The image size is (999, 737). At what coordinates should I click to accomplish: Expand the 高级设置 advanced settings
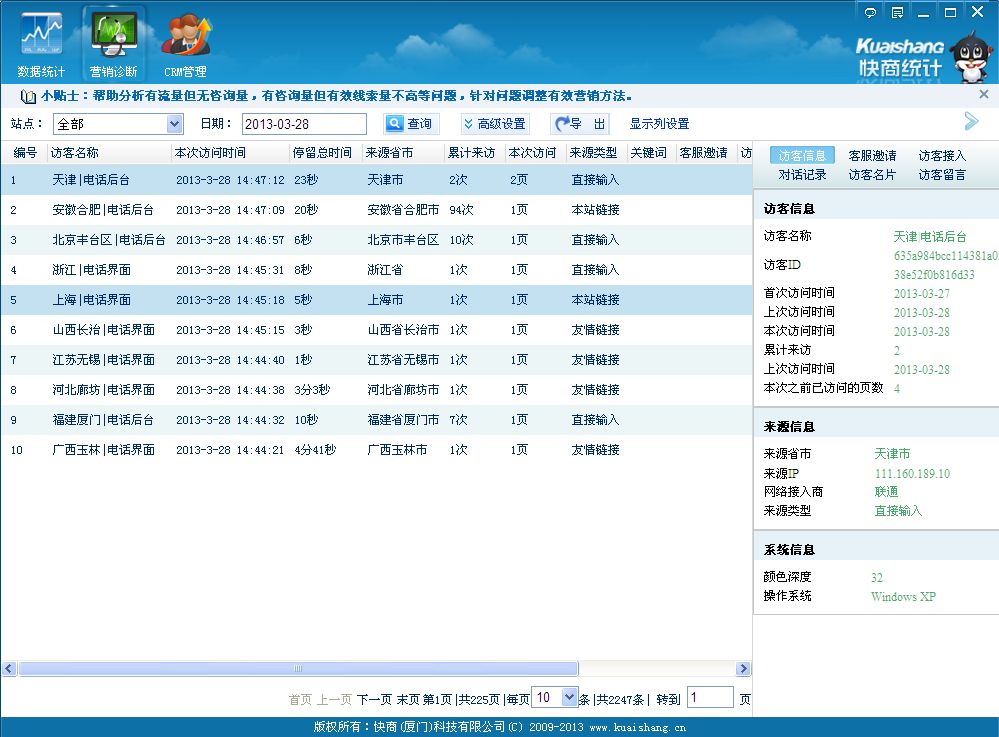pos(494,124)
